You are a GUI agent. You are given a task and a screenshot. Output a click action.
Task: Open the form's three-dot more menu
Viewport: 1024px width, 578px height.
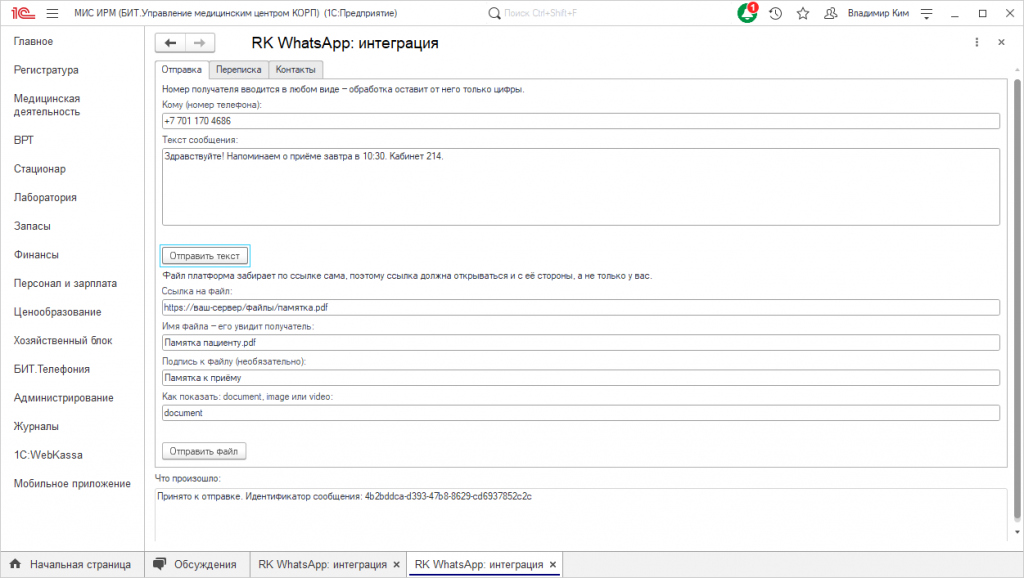tap(976, 42)
